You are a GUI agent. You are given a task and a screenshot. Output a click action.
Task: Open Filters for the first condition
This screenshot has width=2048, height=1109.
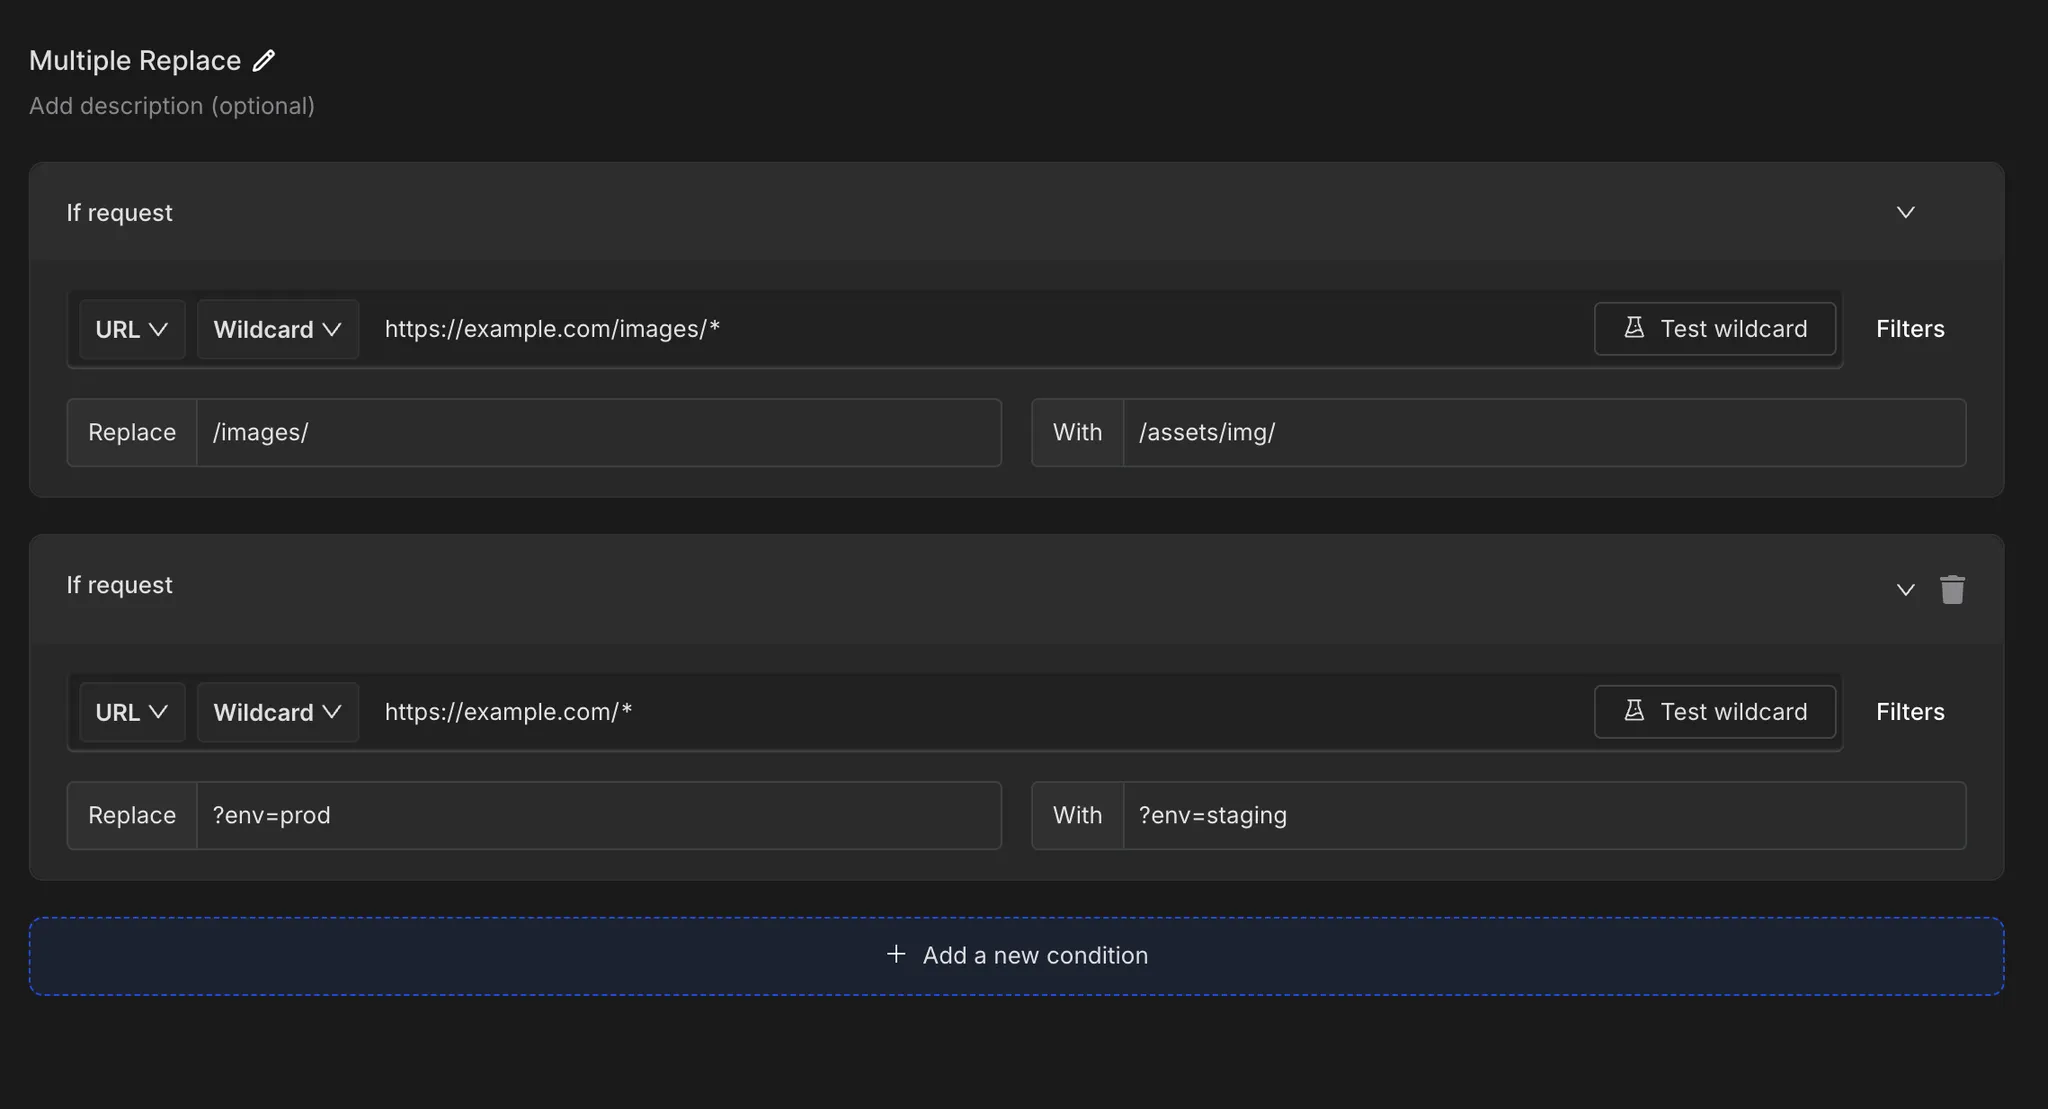click(x=1909, y=329)
